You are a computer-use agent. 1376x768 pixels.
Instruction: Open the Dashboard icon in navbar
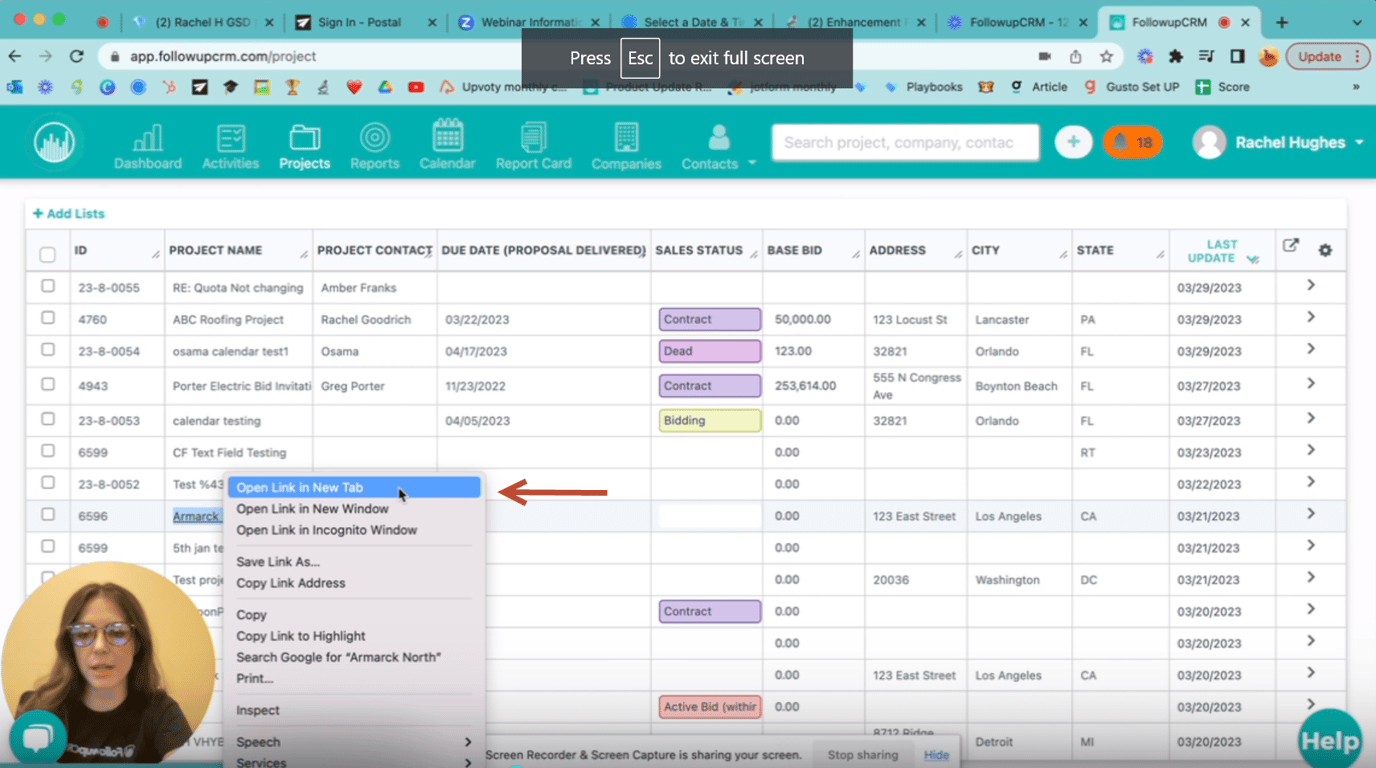pos(147,138)
